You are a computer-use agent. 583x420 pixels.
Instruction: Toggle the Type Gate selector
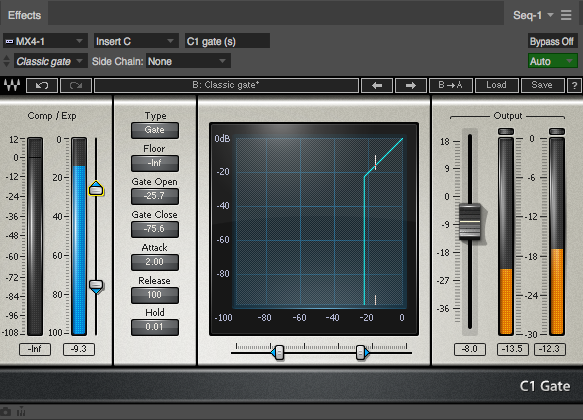point(155,130)
